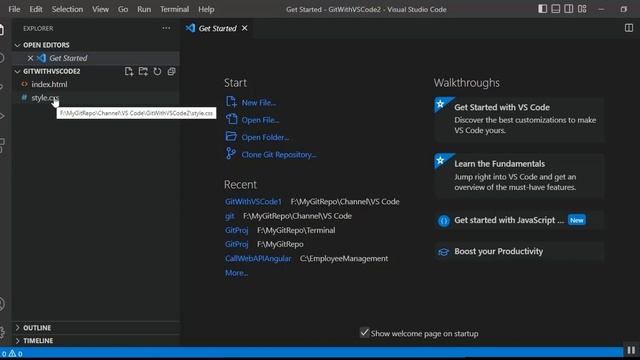640x360 pixels.
Task: Click the pause icon at bottom right
Action: [x=631, y=350]
